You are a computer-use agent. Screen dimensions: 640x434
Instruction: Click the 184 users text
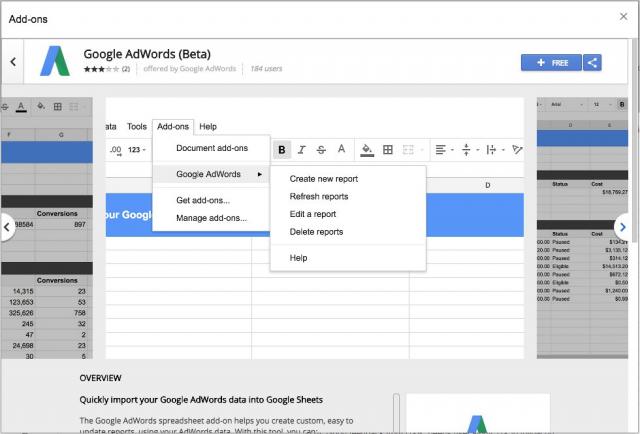point(266,69)
